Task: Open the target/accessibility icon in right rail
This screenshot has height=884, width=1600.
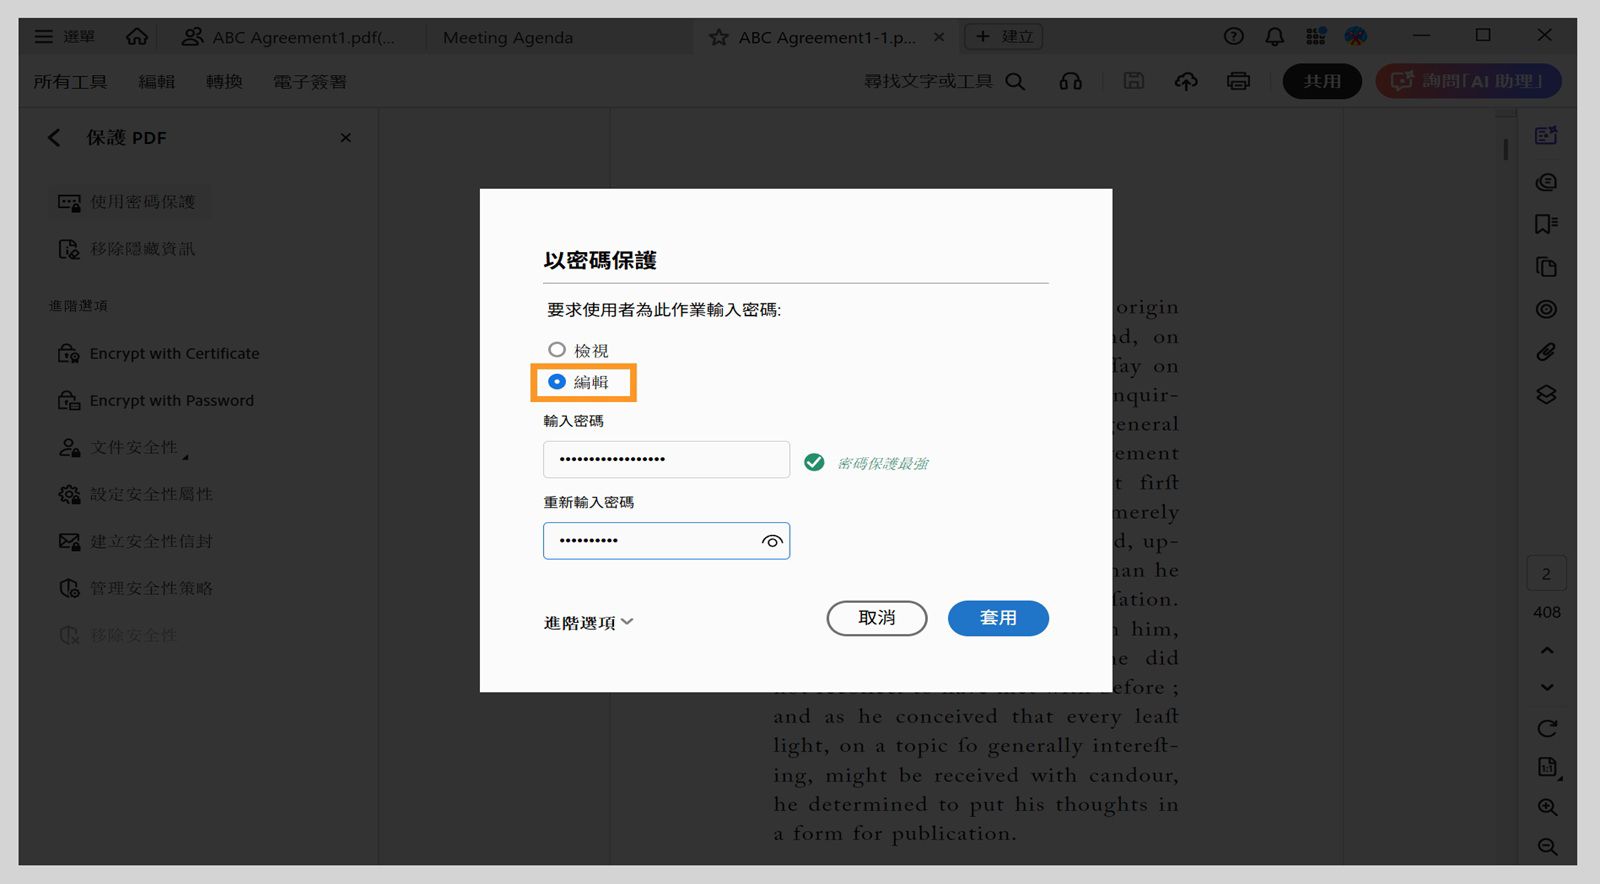Action: (x=1547, y=310)
